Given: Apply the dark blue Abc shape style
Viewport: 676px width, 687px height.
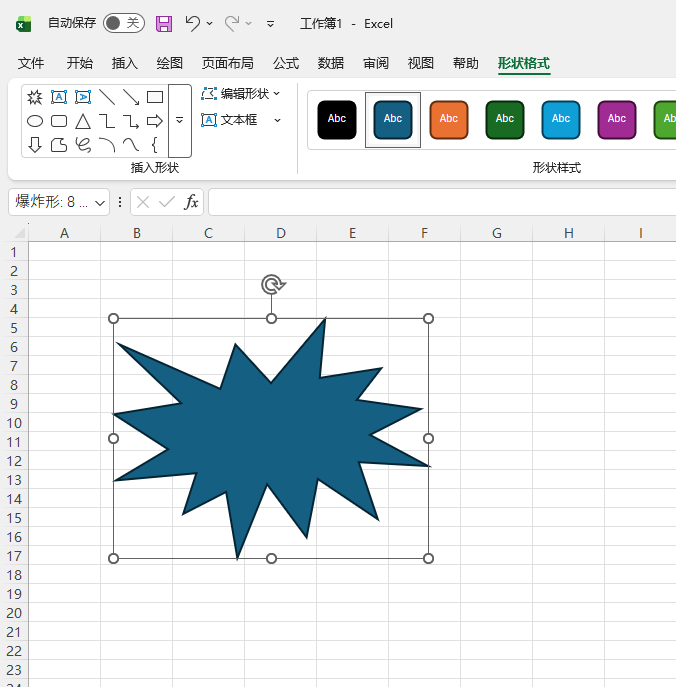Looking at the screenshot, I should [x=393, y=120].
